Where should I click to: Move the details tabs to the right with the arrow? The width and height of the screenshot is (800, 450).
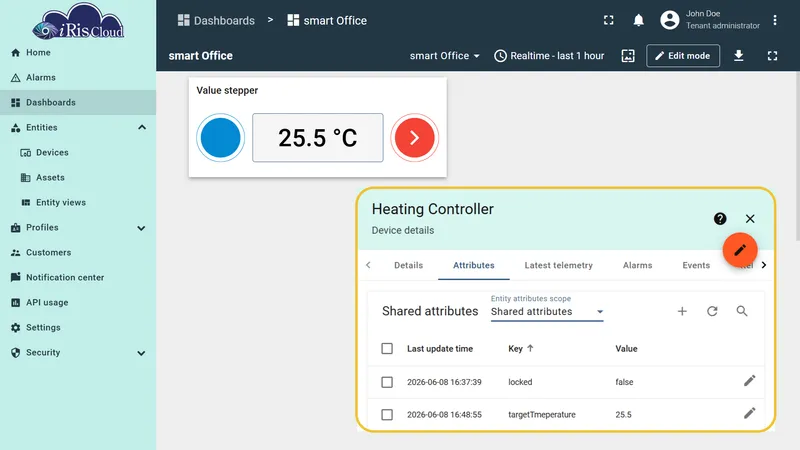click(764, 265)
